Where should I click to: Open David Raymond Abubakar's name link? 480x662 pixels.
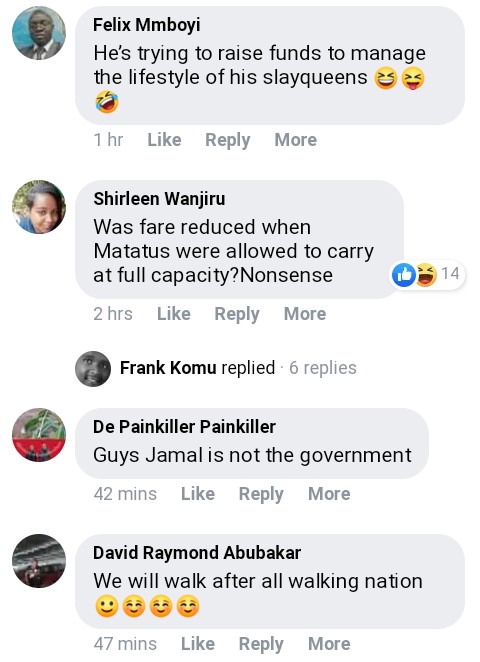(x=197, y=553)
